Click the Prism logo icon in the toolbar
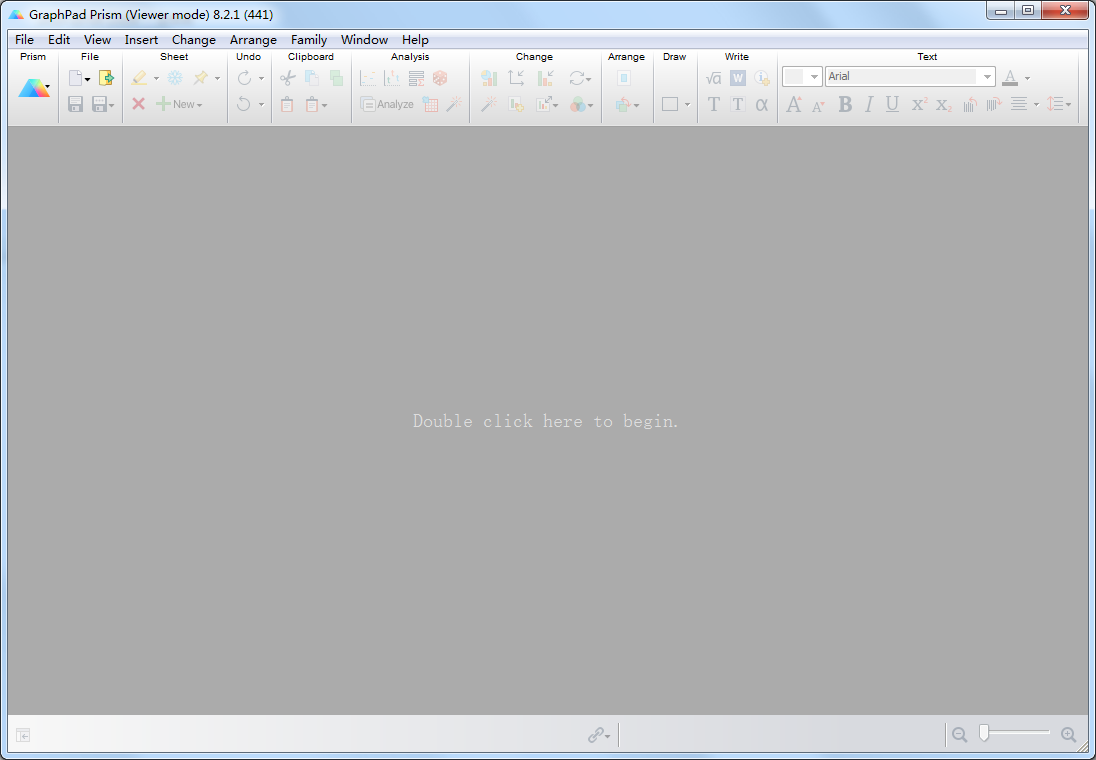Screen dimensions: 1096x760 33,88
